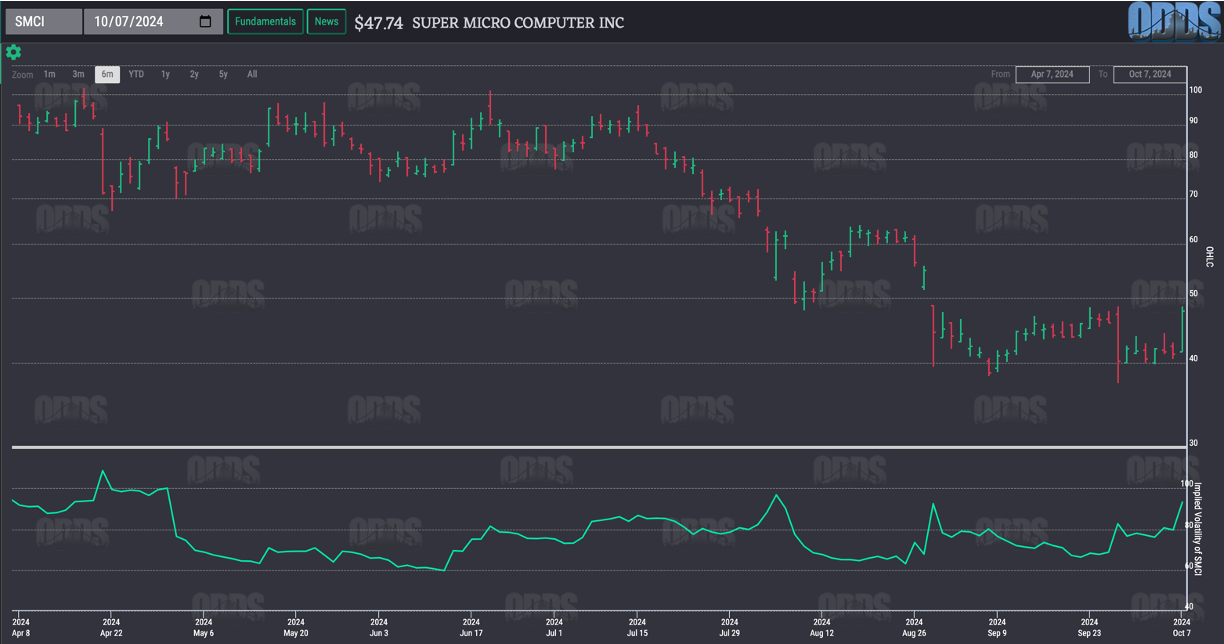Select the active 6m zoom option
1224x644 pixels.
tap(107, 74)
